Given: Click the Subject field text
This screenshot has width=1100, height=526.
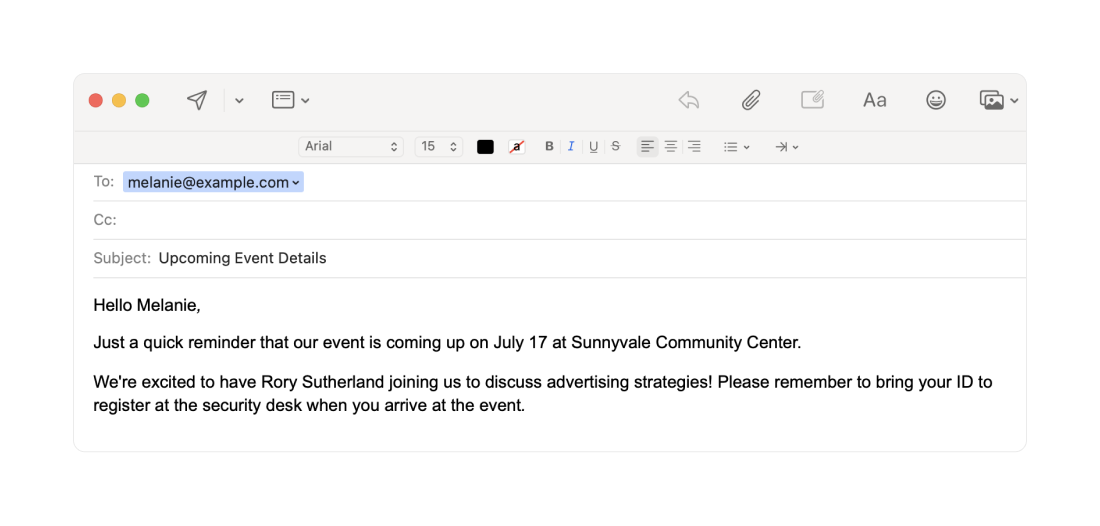Looking at the screenshot, I should coord(242,258).
